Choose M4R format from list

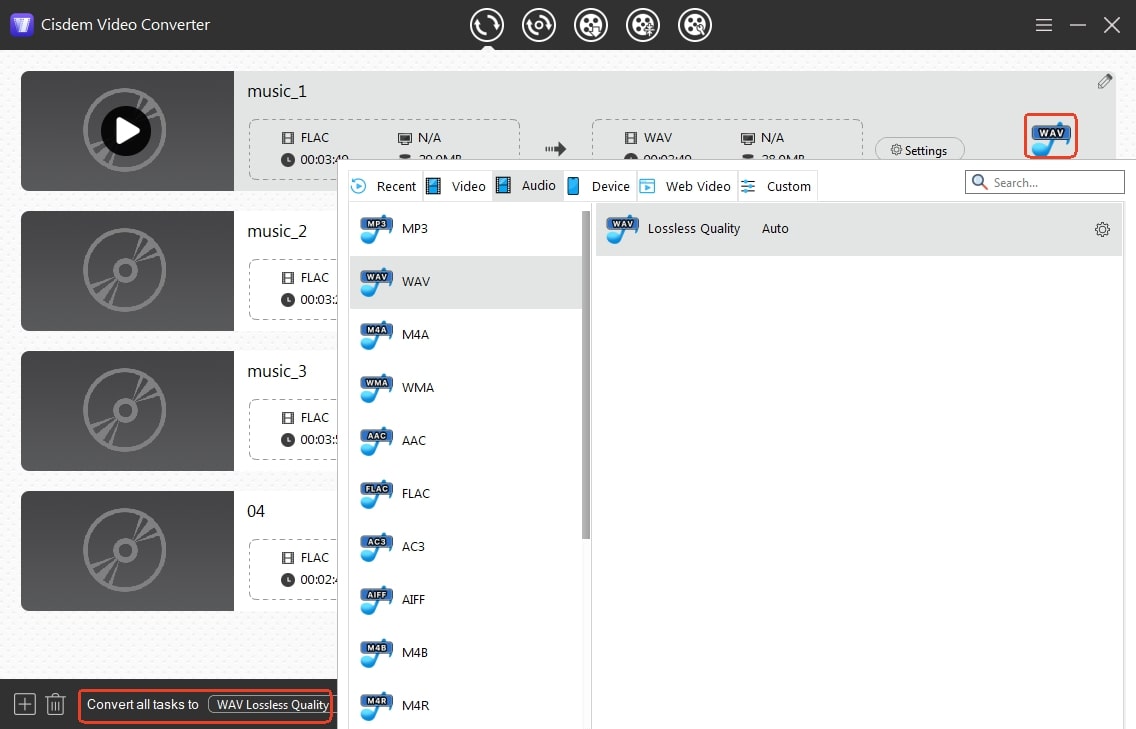(466, 705)
